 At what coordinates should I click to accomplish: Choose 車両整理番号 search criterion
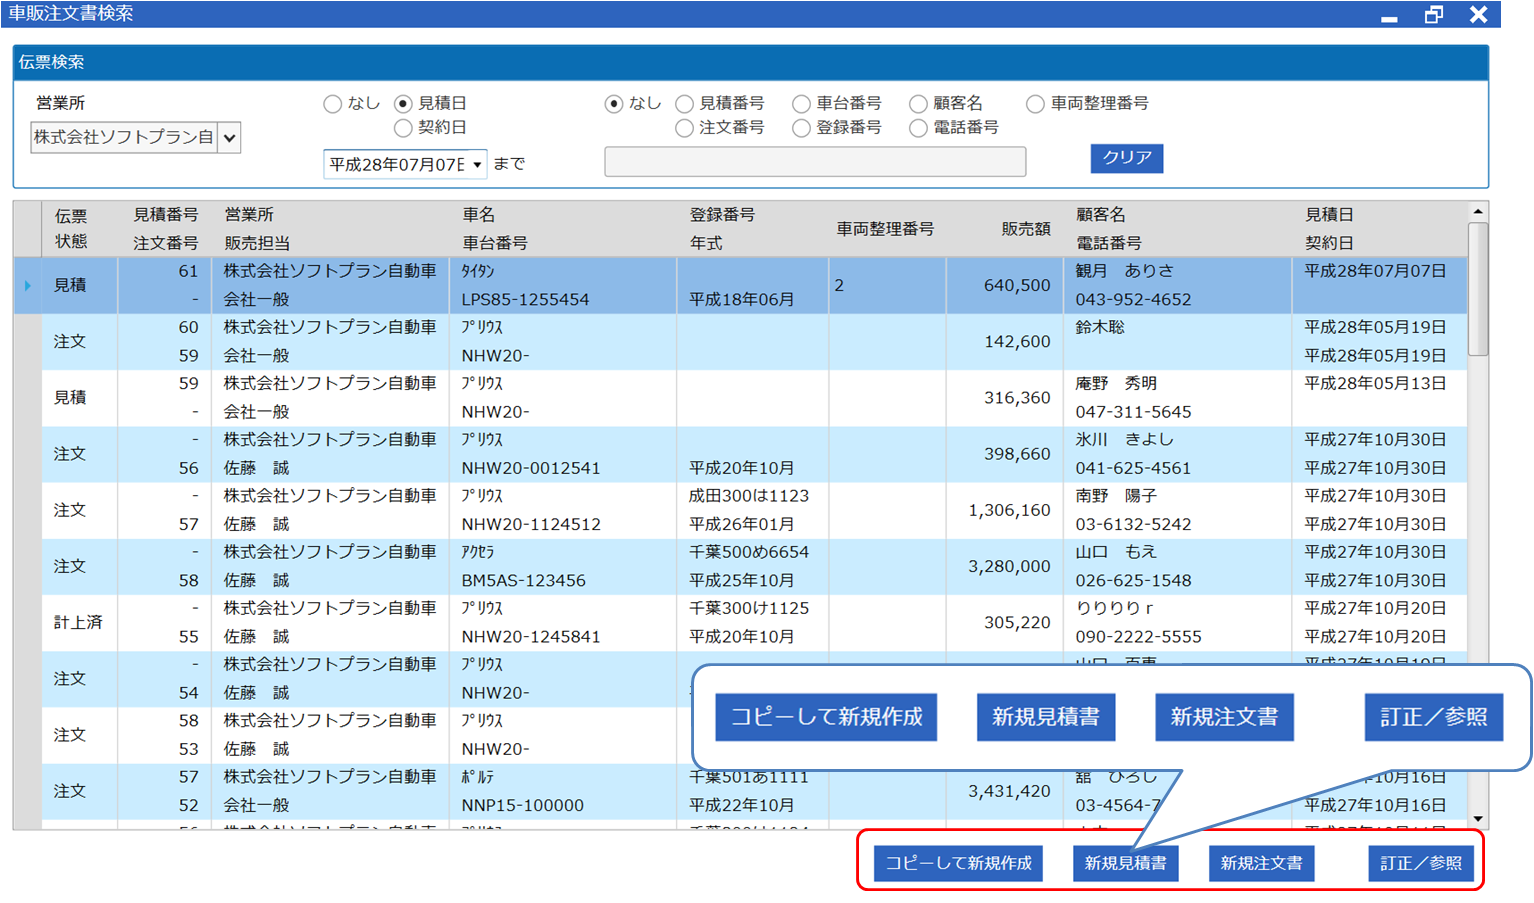(x=1035, y=104)
